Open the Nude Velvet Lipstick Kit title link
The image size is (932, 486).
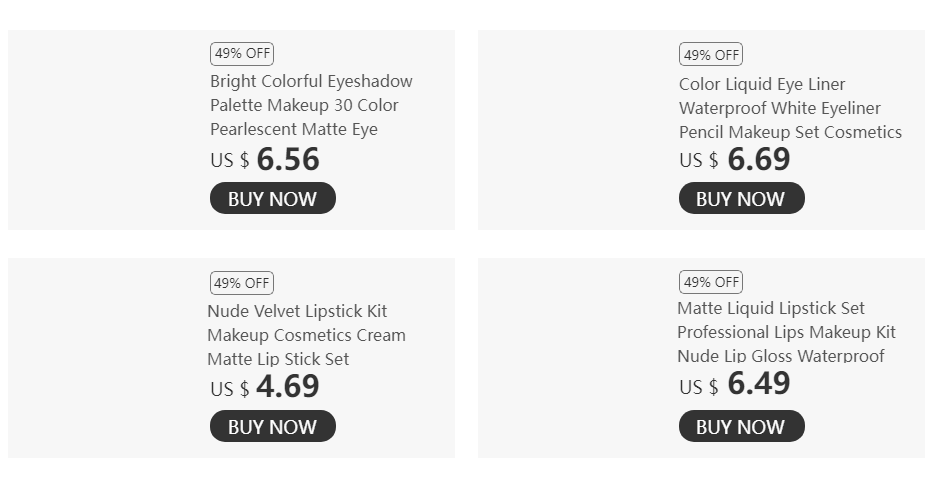(x=306, y=335)
